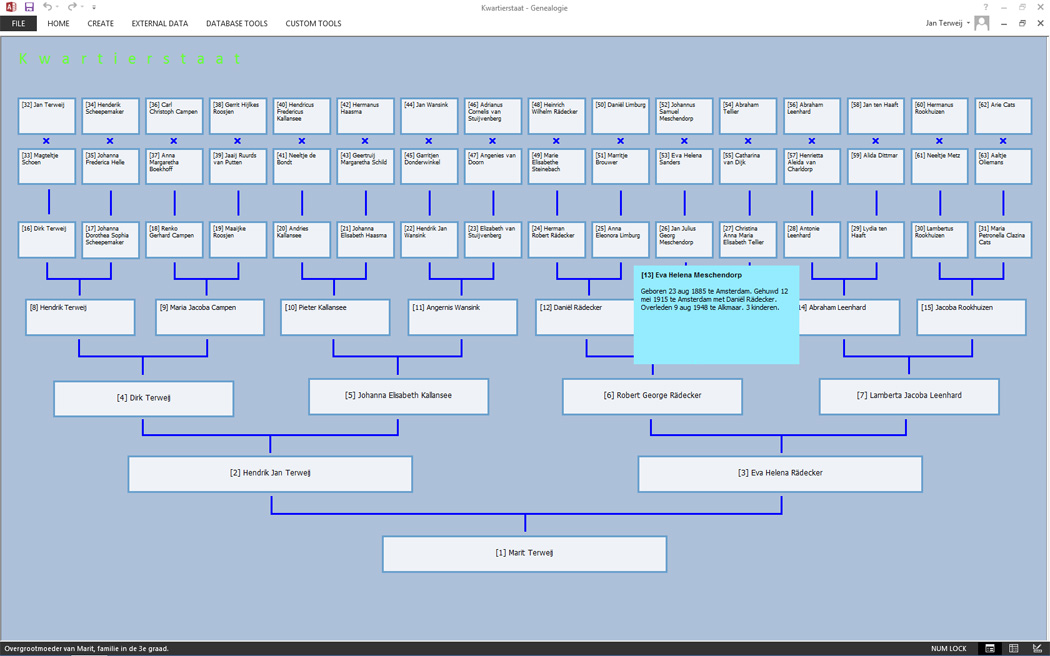Select the [2] Hendrik Jan Terweij box
The width and height of the screenshot is (1050, 656).
(270, 474)
